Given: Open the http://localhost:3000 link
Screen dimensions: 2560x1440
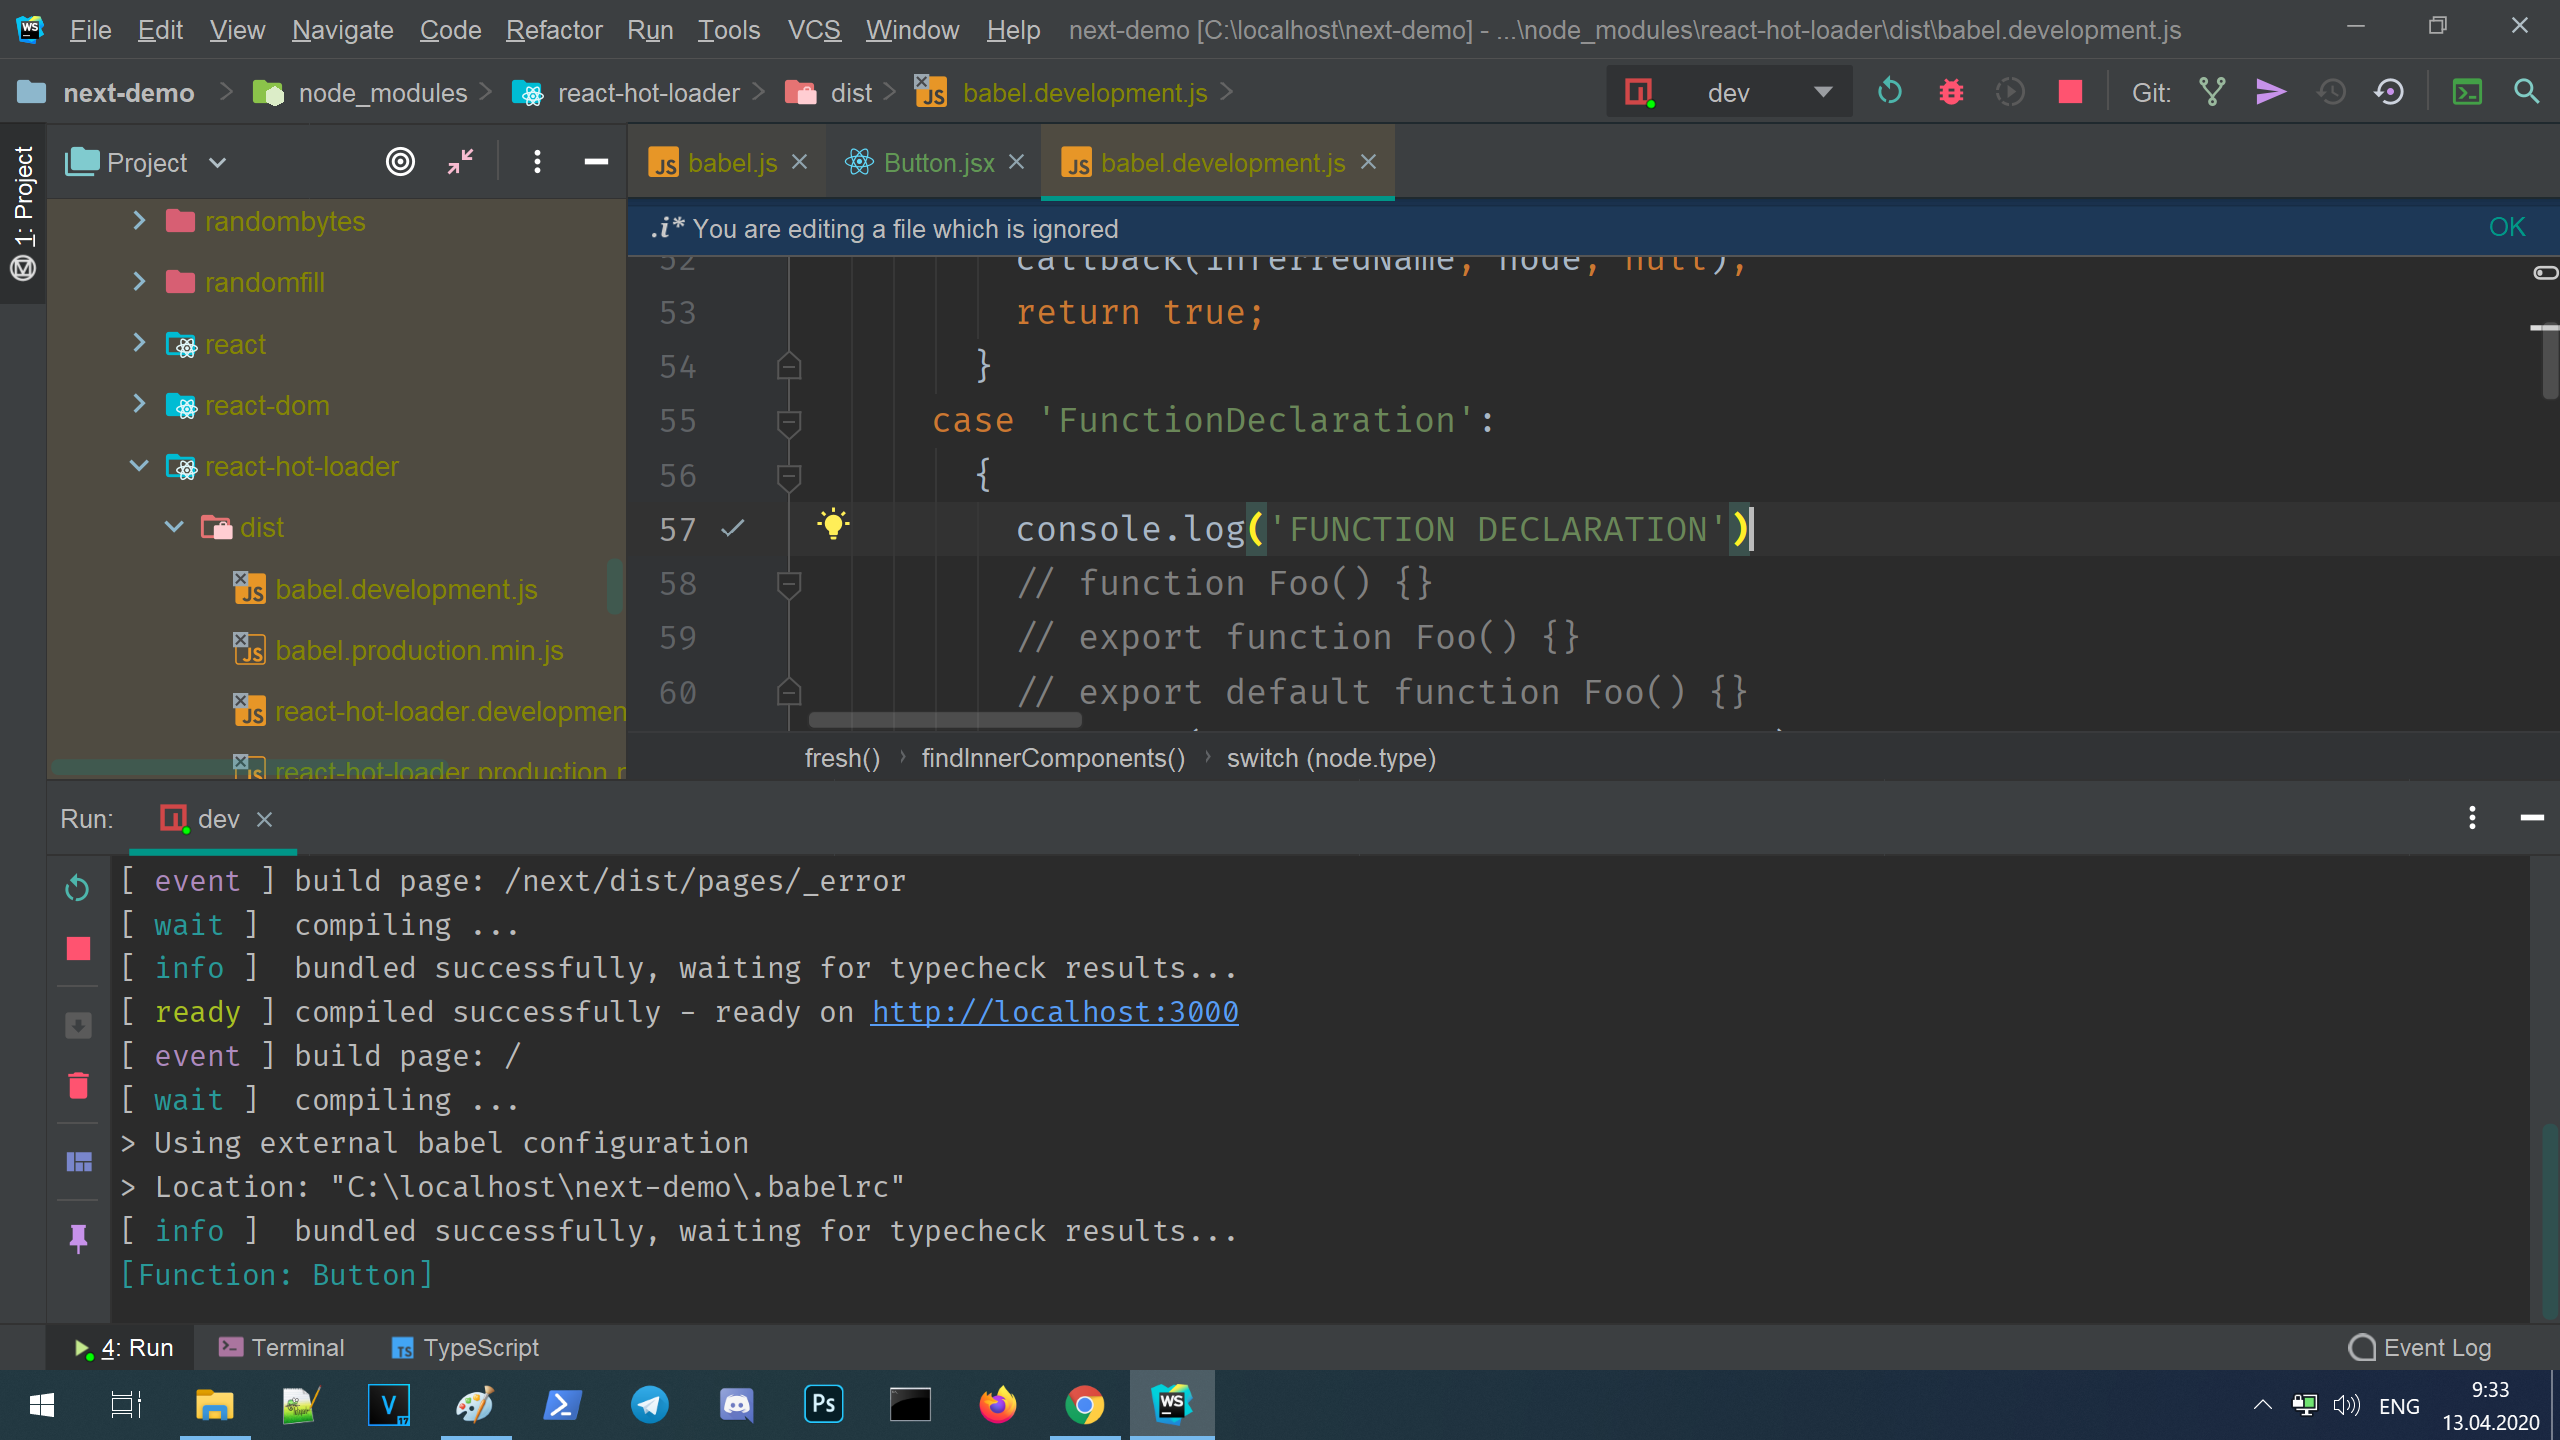Looking at the screenshot, I should click(1055, 1012).
